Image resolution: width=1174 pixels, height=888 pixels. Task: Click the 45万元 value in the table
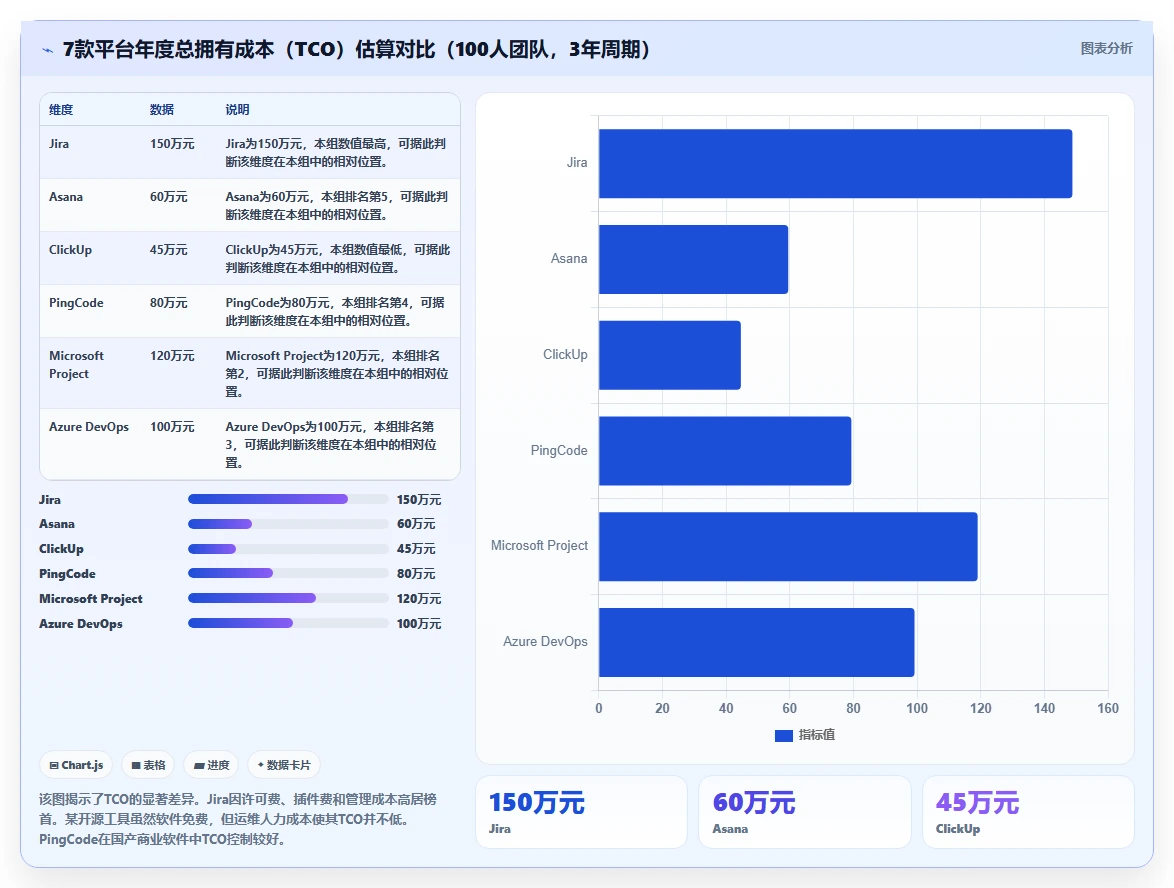coord(168,250)
